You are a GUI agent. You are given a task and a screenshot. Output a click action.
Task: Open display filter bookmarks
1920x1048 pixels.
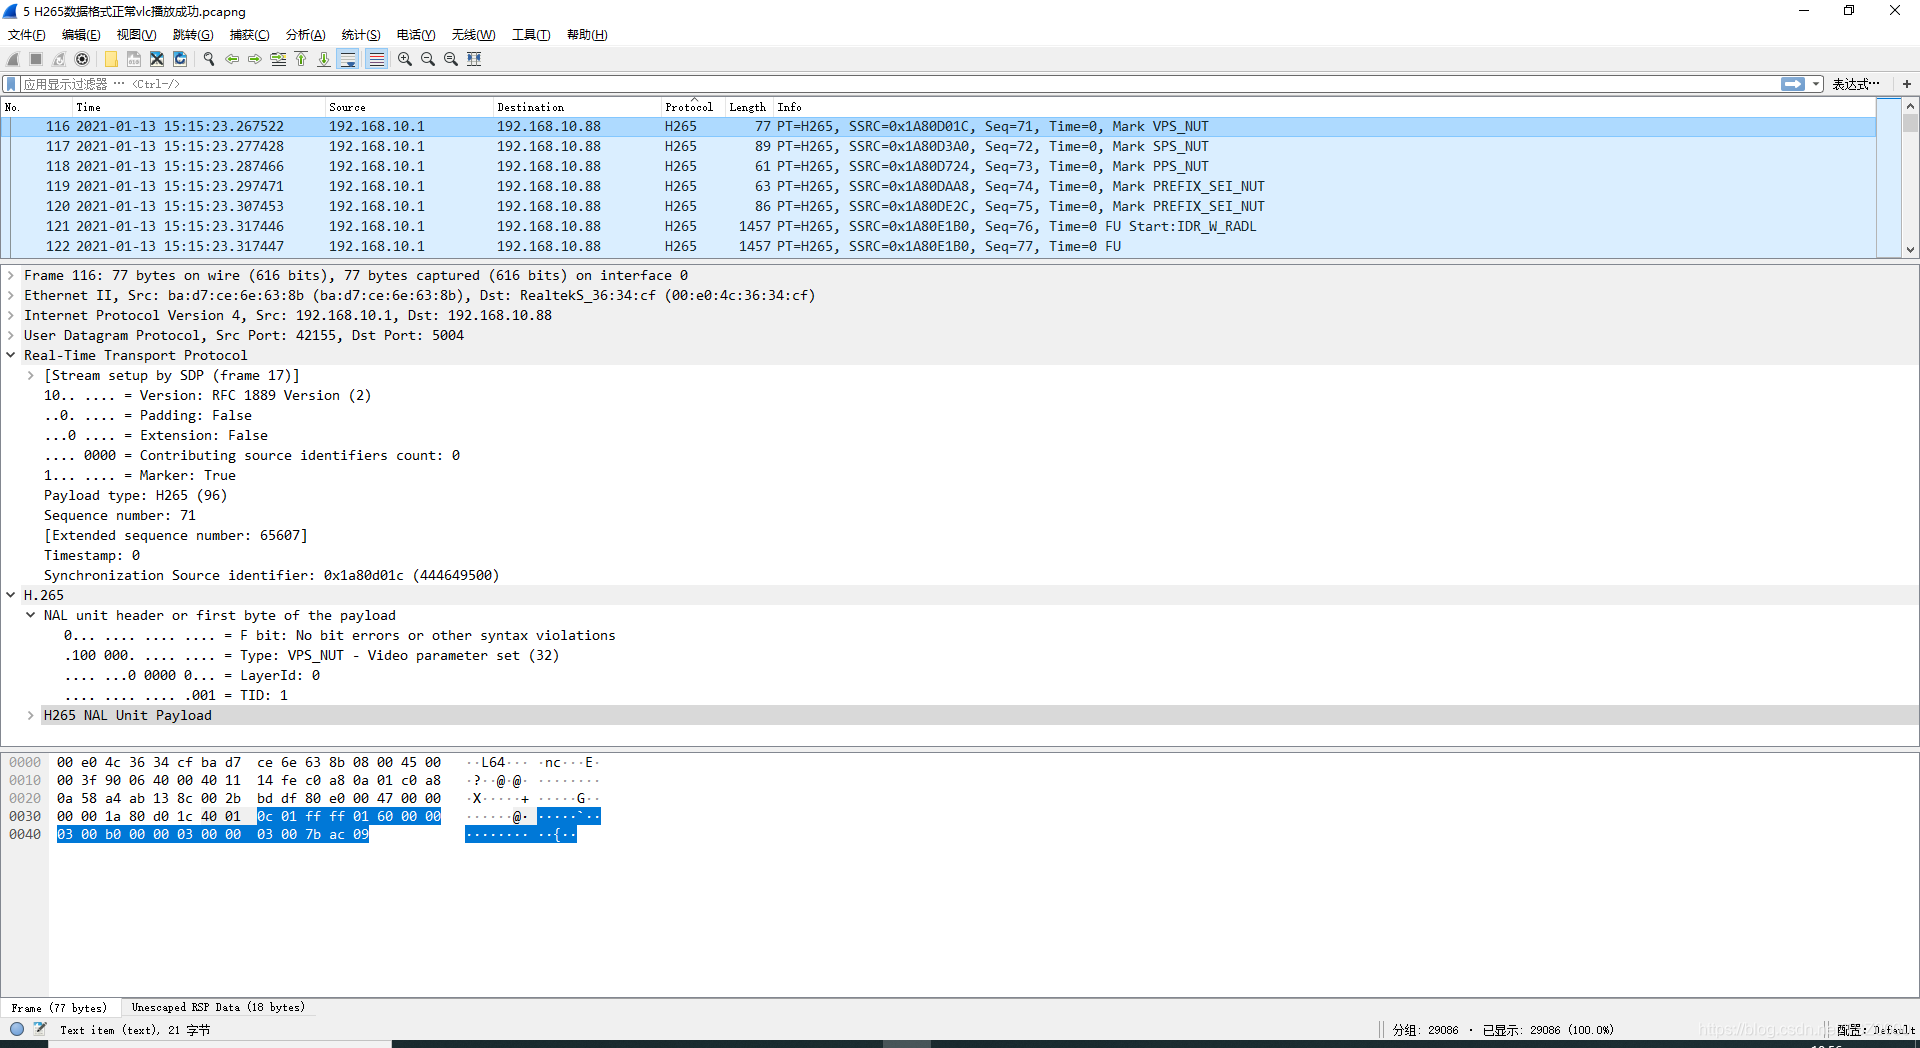click(11, 84)
